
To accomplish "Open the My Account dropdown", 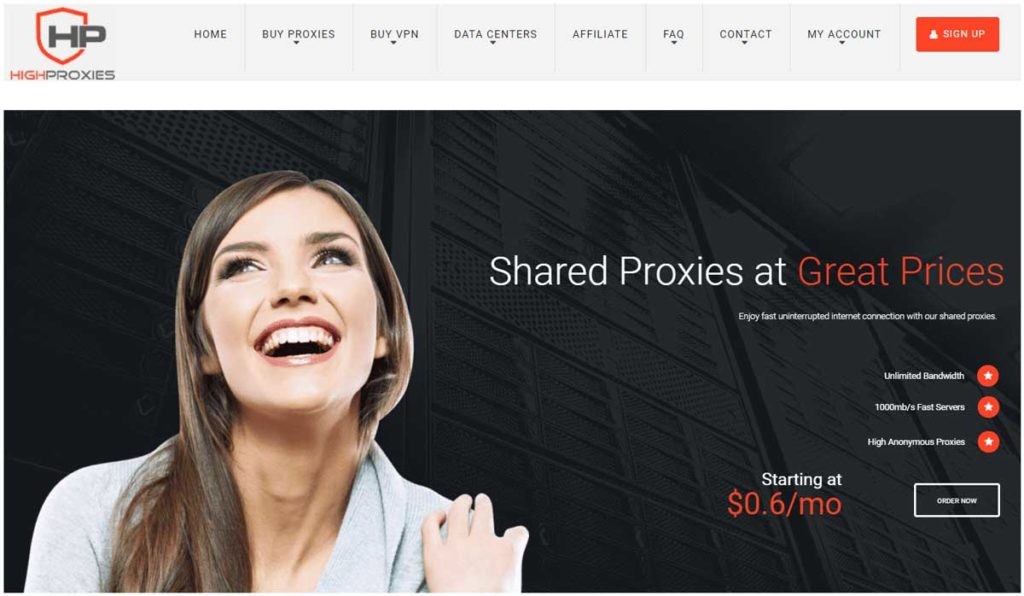I will (x=842, y=43).
